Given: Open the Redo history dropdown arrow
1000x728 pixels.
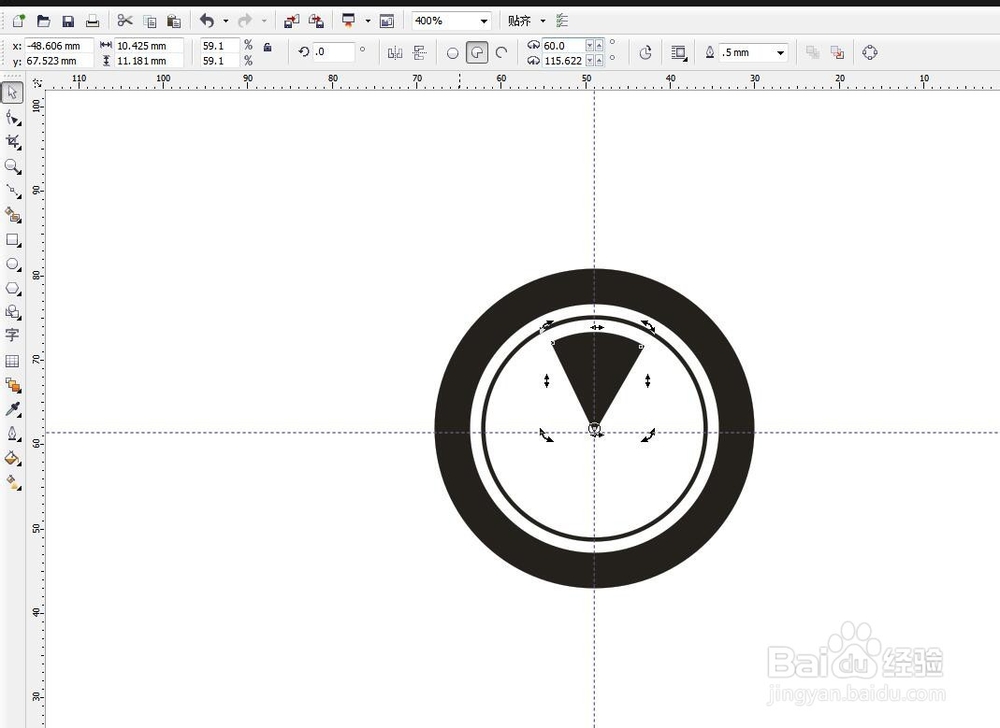Looking at the screenshot, I should 264,21.
